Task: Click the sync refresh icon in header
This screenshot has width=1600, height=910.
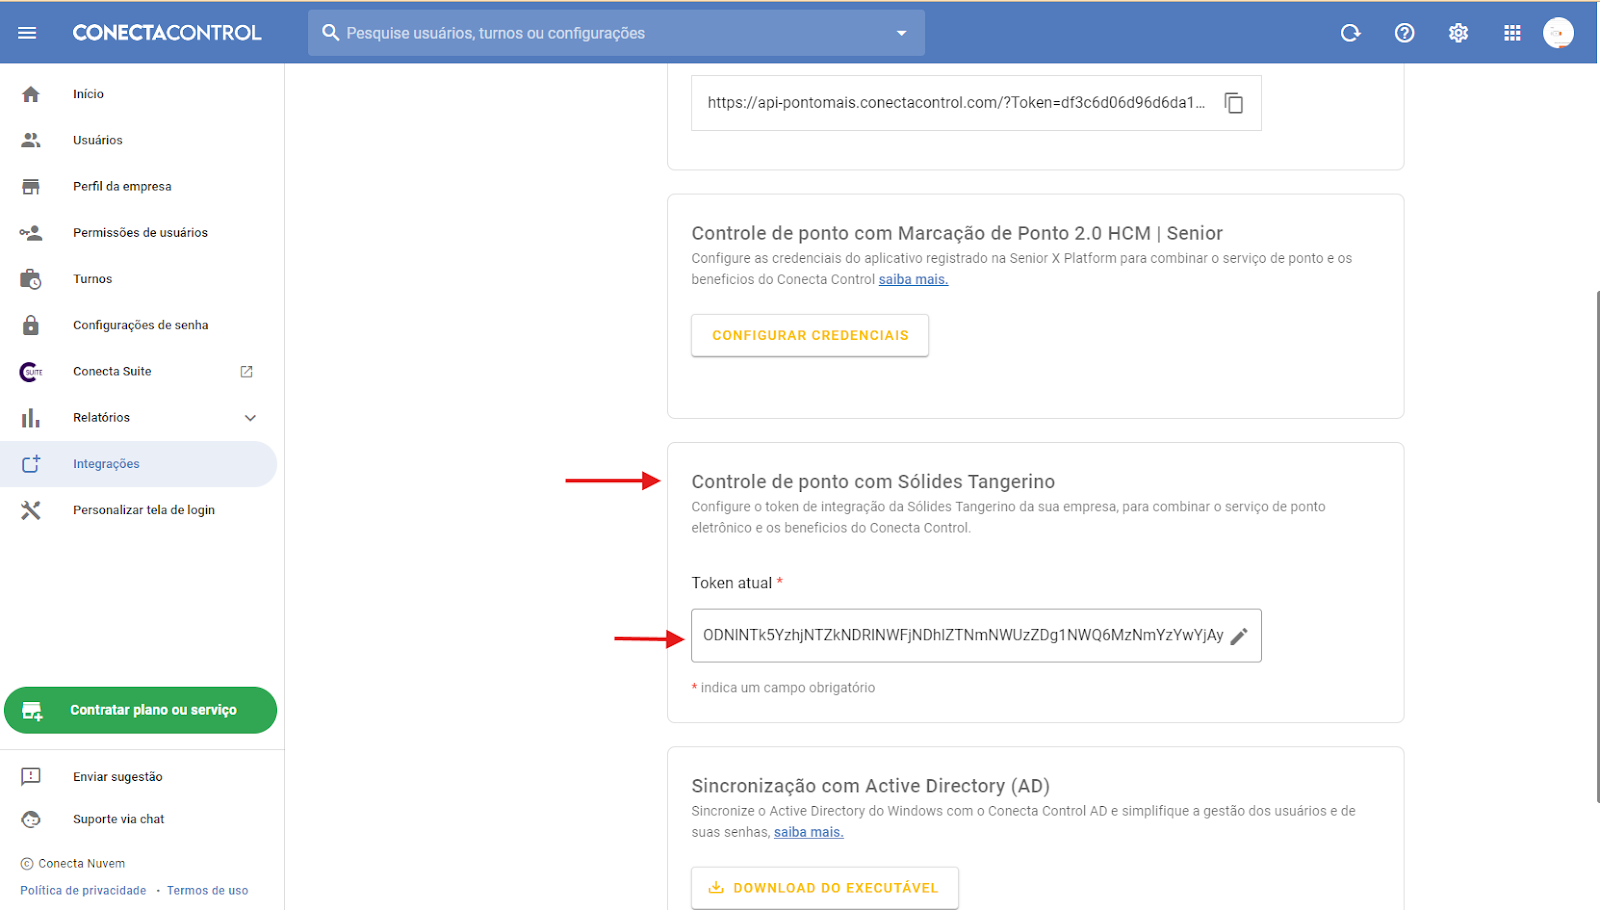Action: tap(1351, 33)
